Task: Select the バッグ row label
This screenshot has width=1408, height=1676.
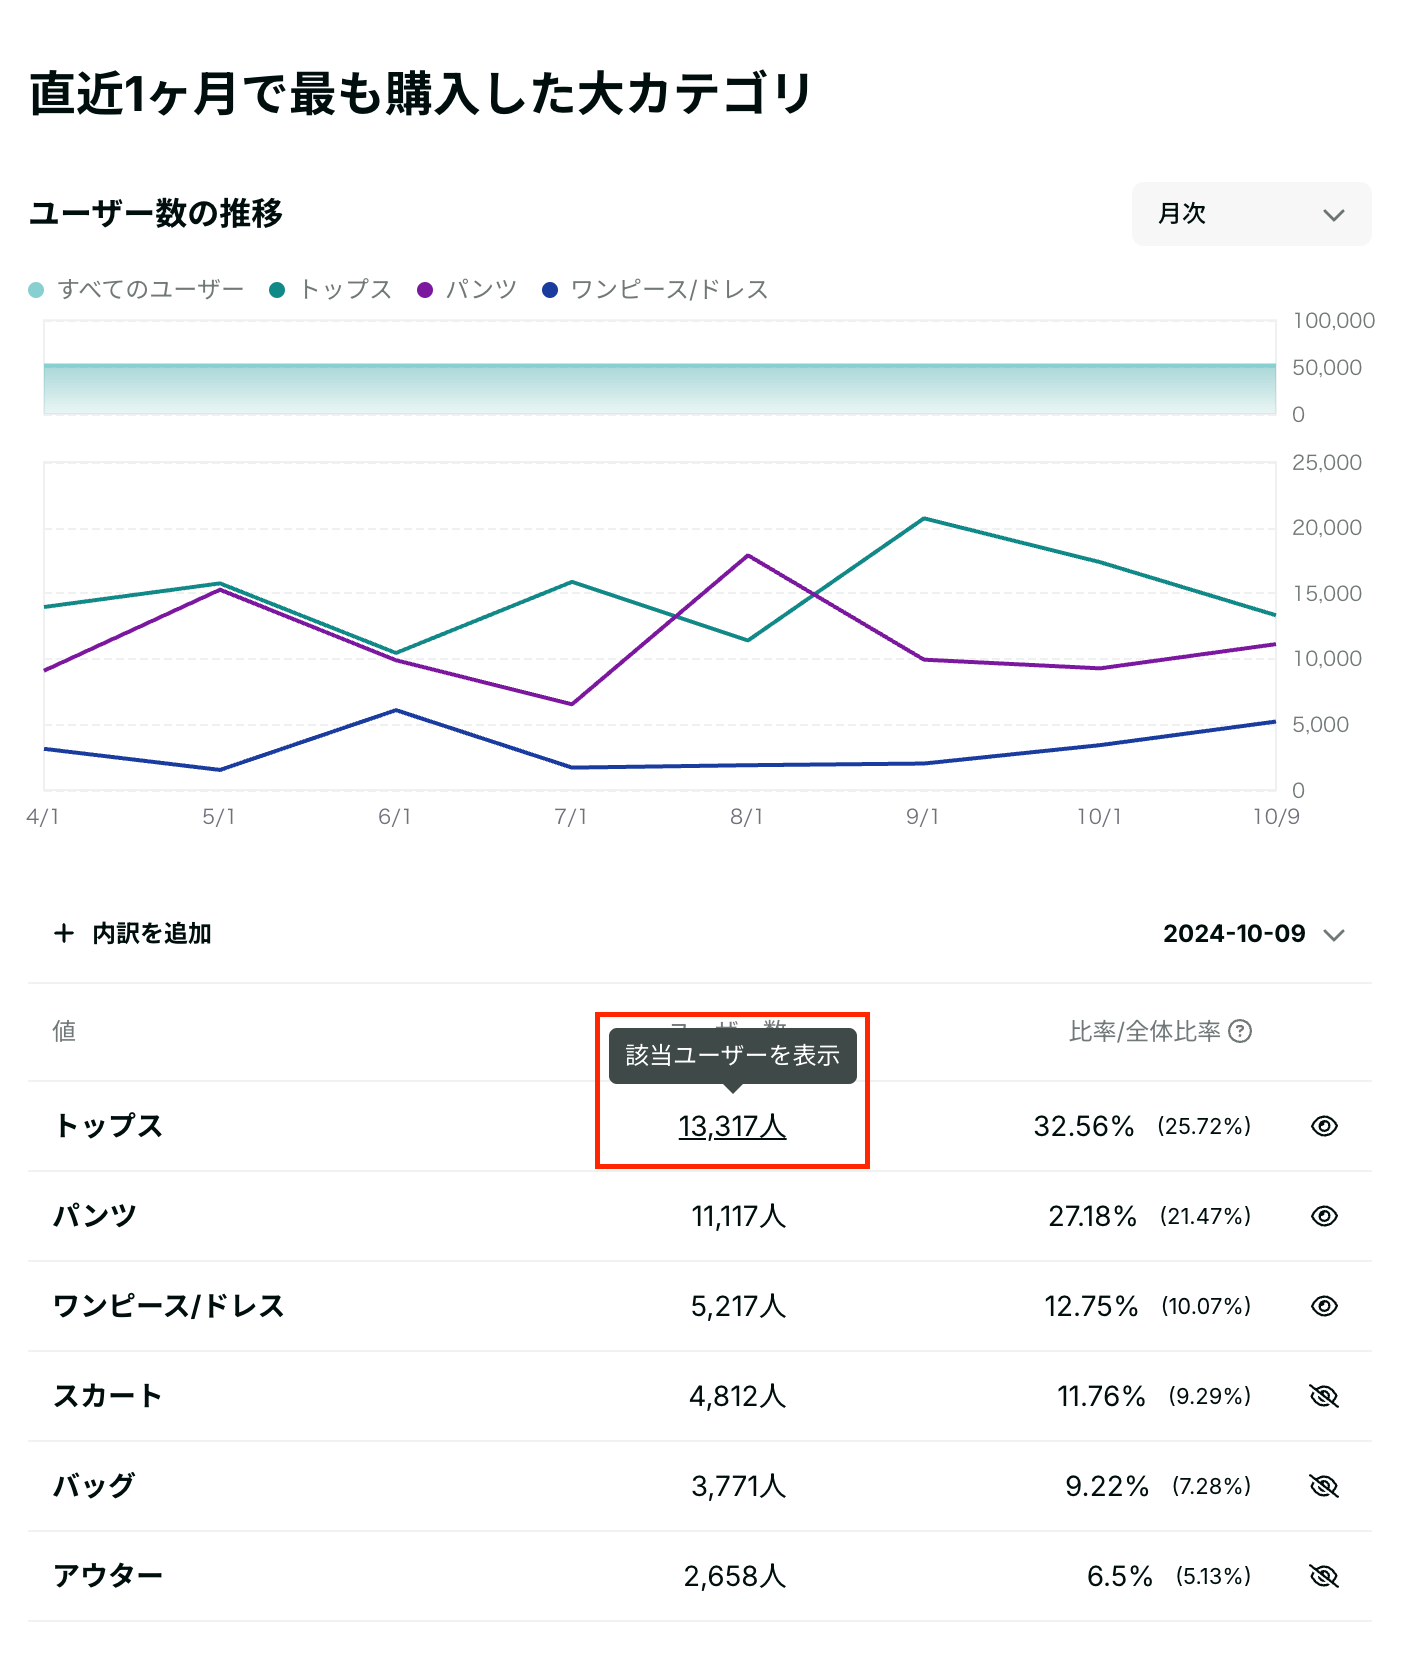Action: 94,1486
